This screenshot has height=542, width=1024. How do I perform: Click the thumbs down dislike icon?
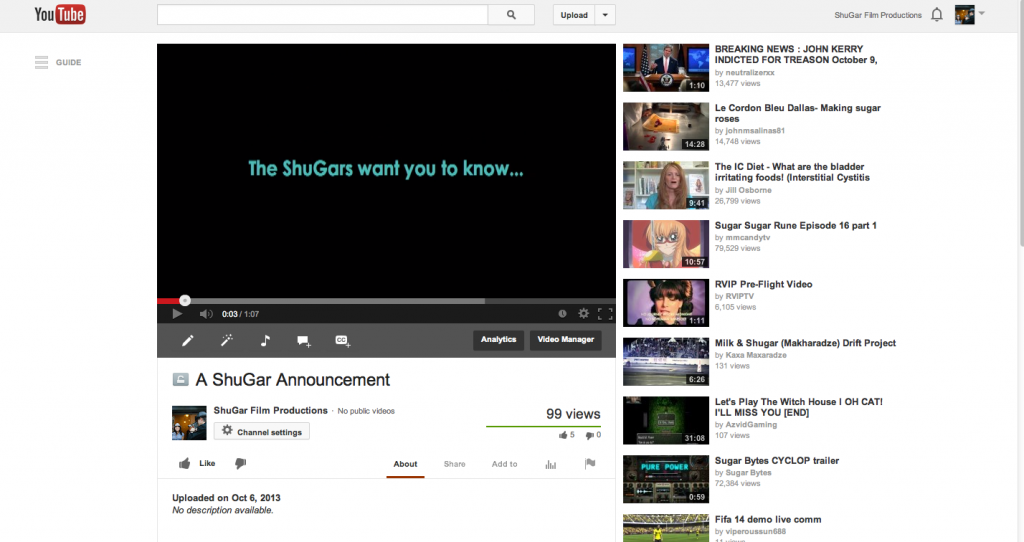pos(240,464)
